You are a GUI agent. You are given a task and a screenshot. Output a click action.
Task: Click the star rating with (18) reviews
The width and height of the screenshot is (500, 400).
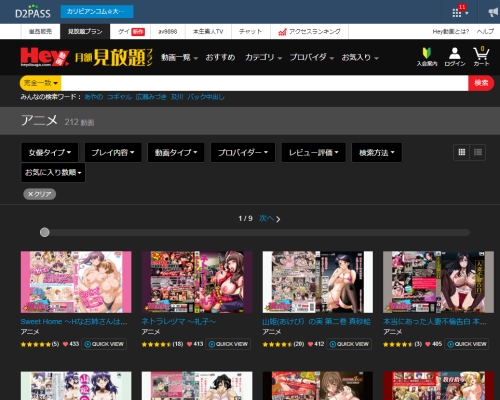coord(162,344)
